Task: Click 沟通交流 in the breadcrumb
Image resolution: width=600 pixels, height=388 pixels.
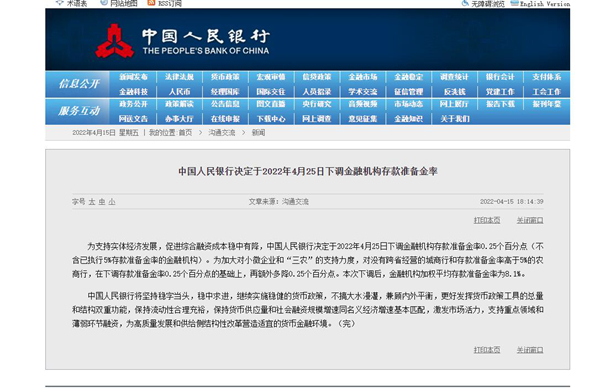Action: point(222,133)
